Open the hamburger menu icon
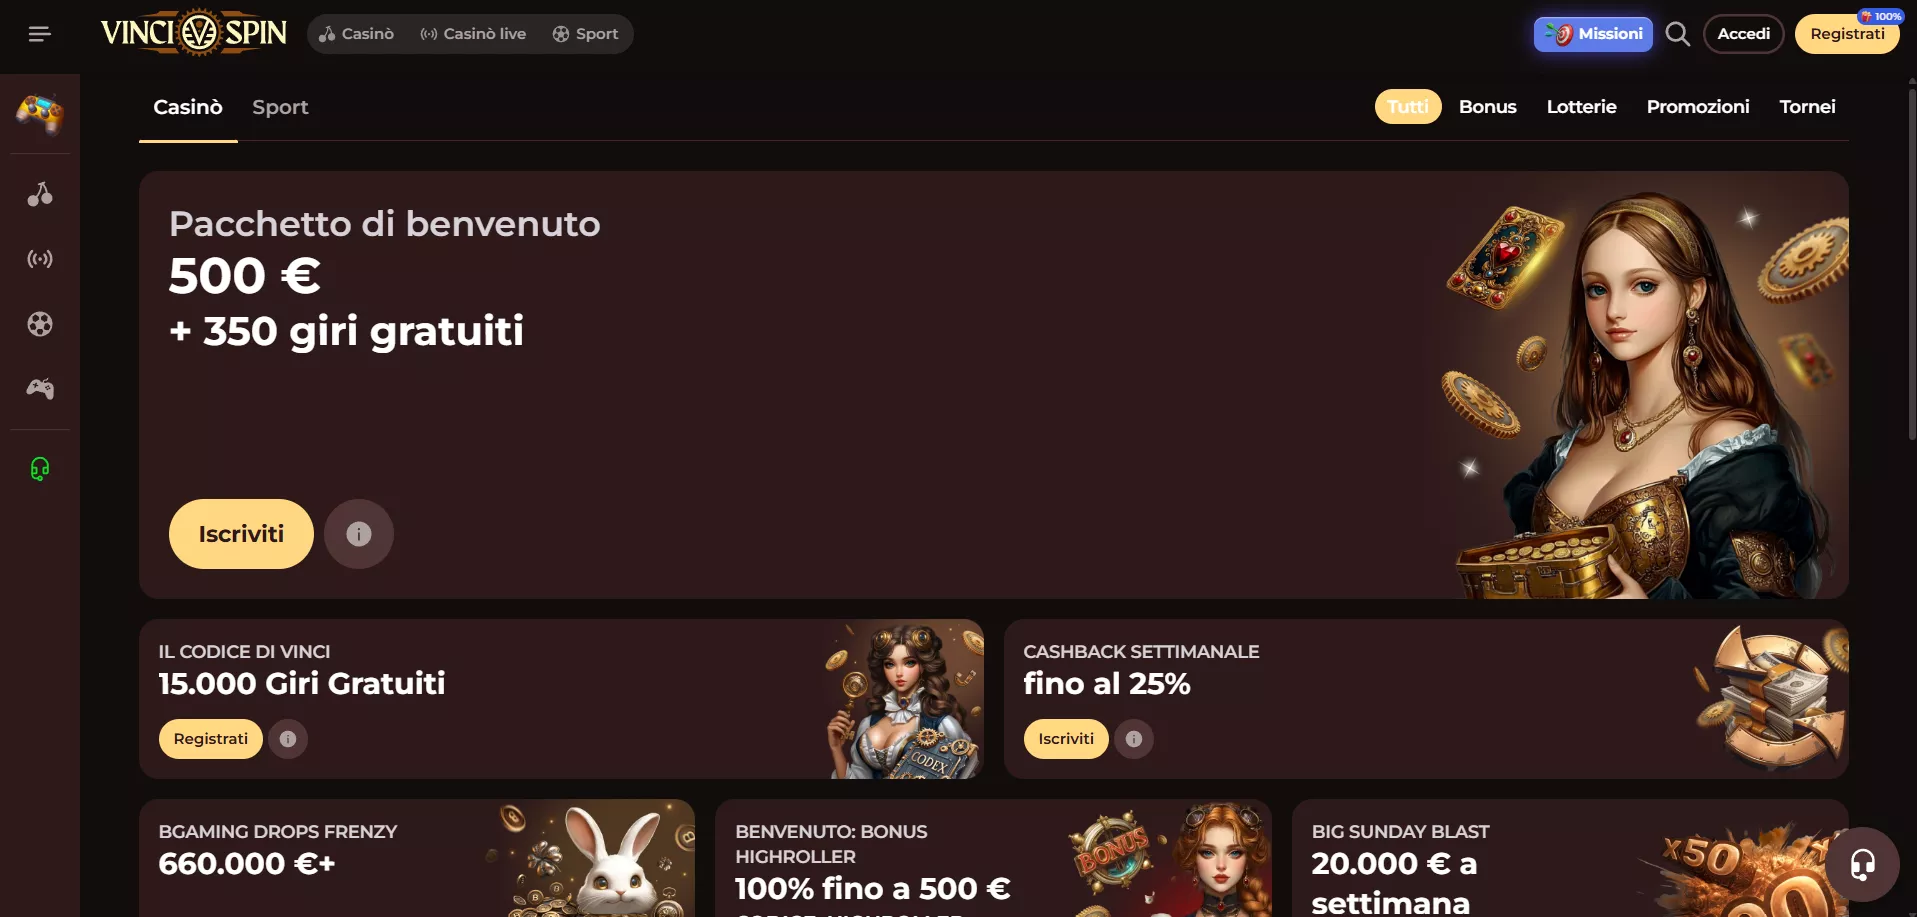 (39, 34)
